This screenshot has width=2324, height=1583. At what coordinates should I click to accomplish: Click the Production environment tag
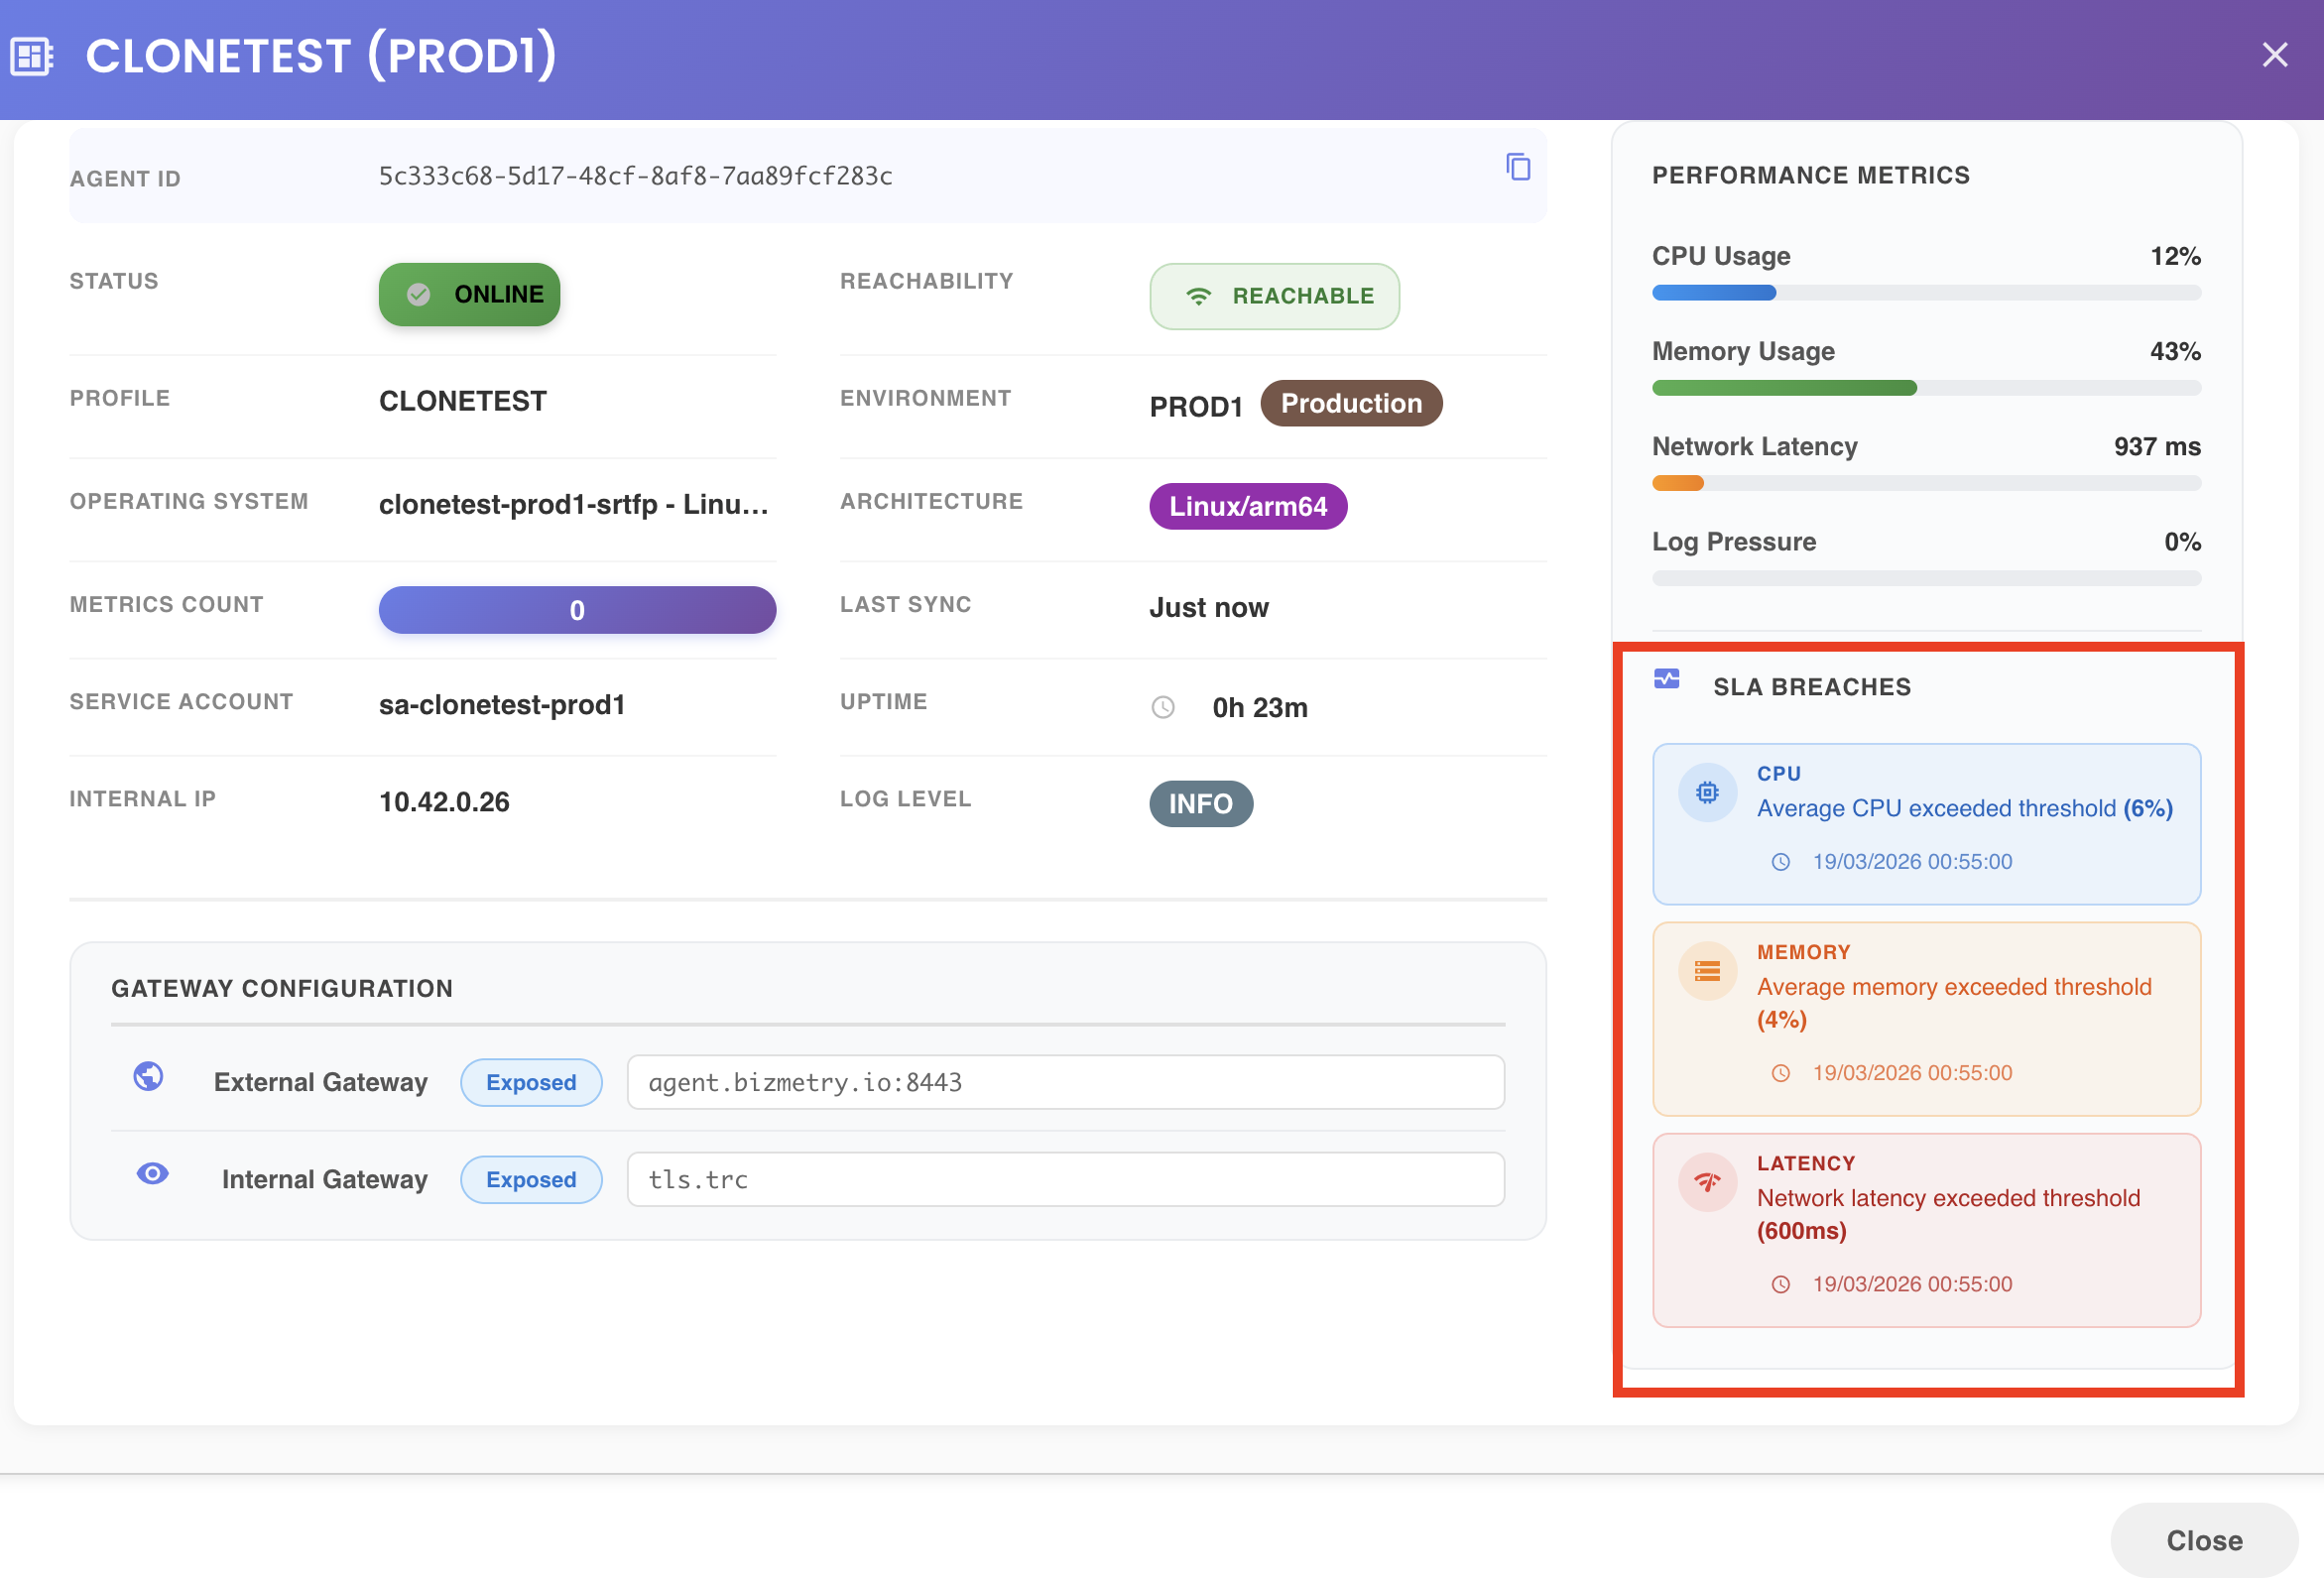[1351, 403]
